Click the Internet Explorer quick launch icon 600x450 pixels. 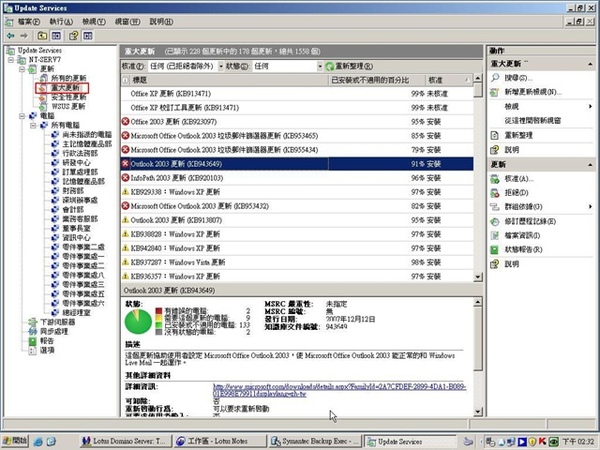click(38, 441)
